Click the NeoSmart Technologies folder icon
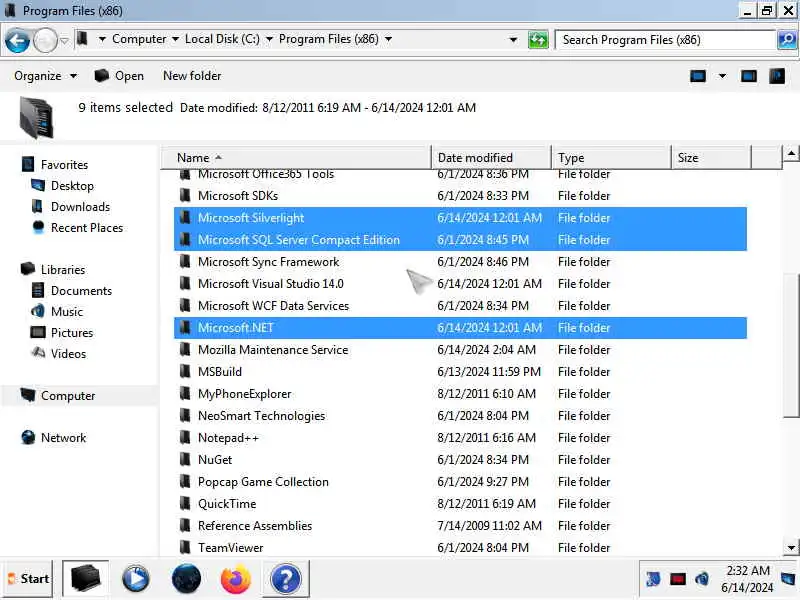800x600 pixels. tap(185, 415)
